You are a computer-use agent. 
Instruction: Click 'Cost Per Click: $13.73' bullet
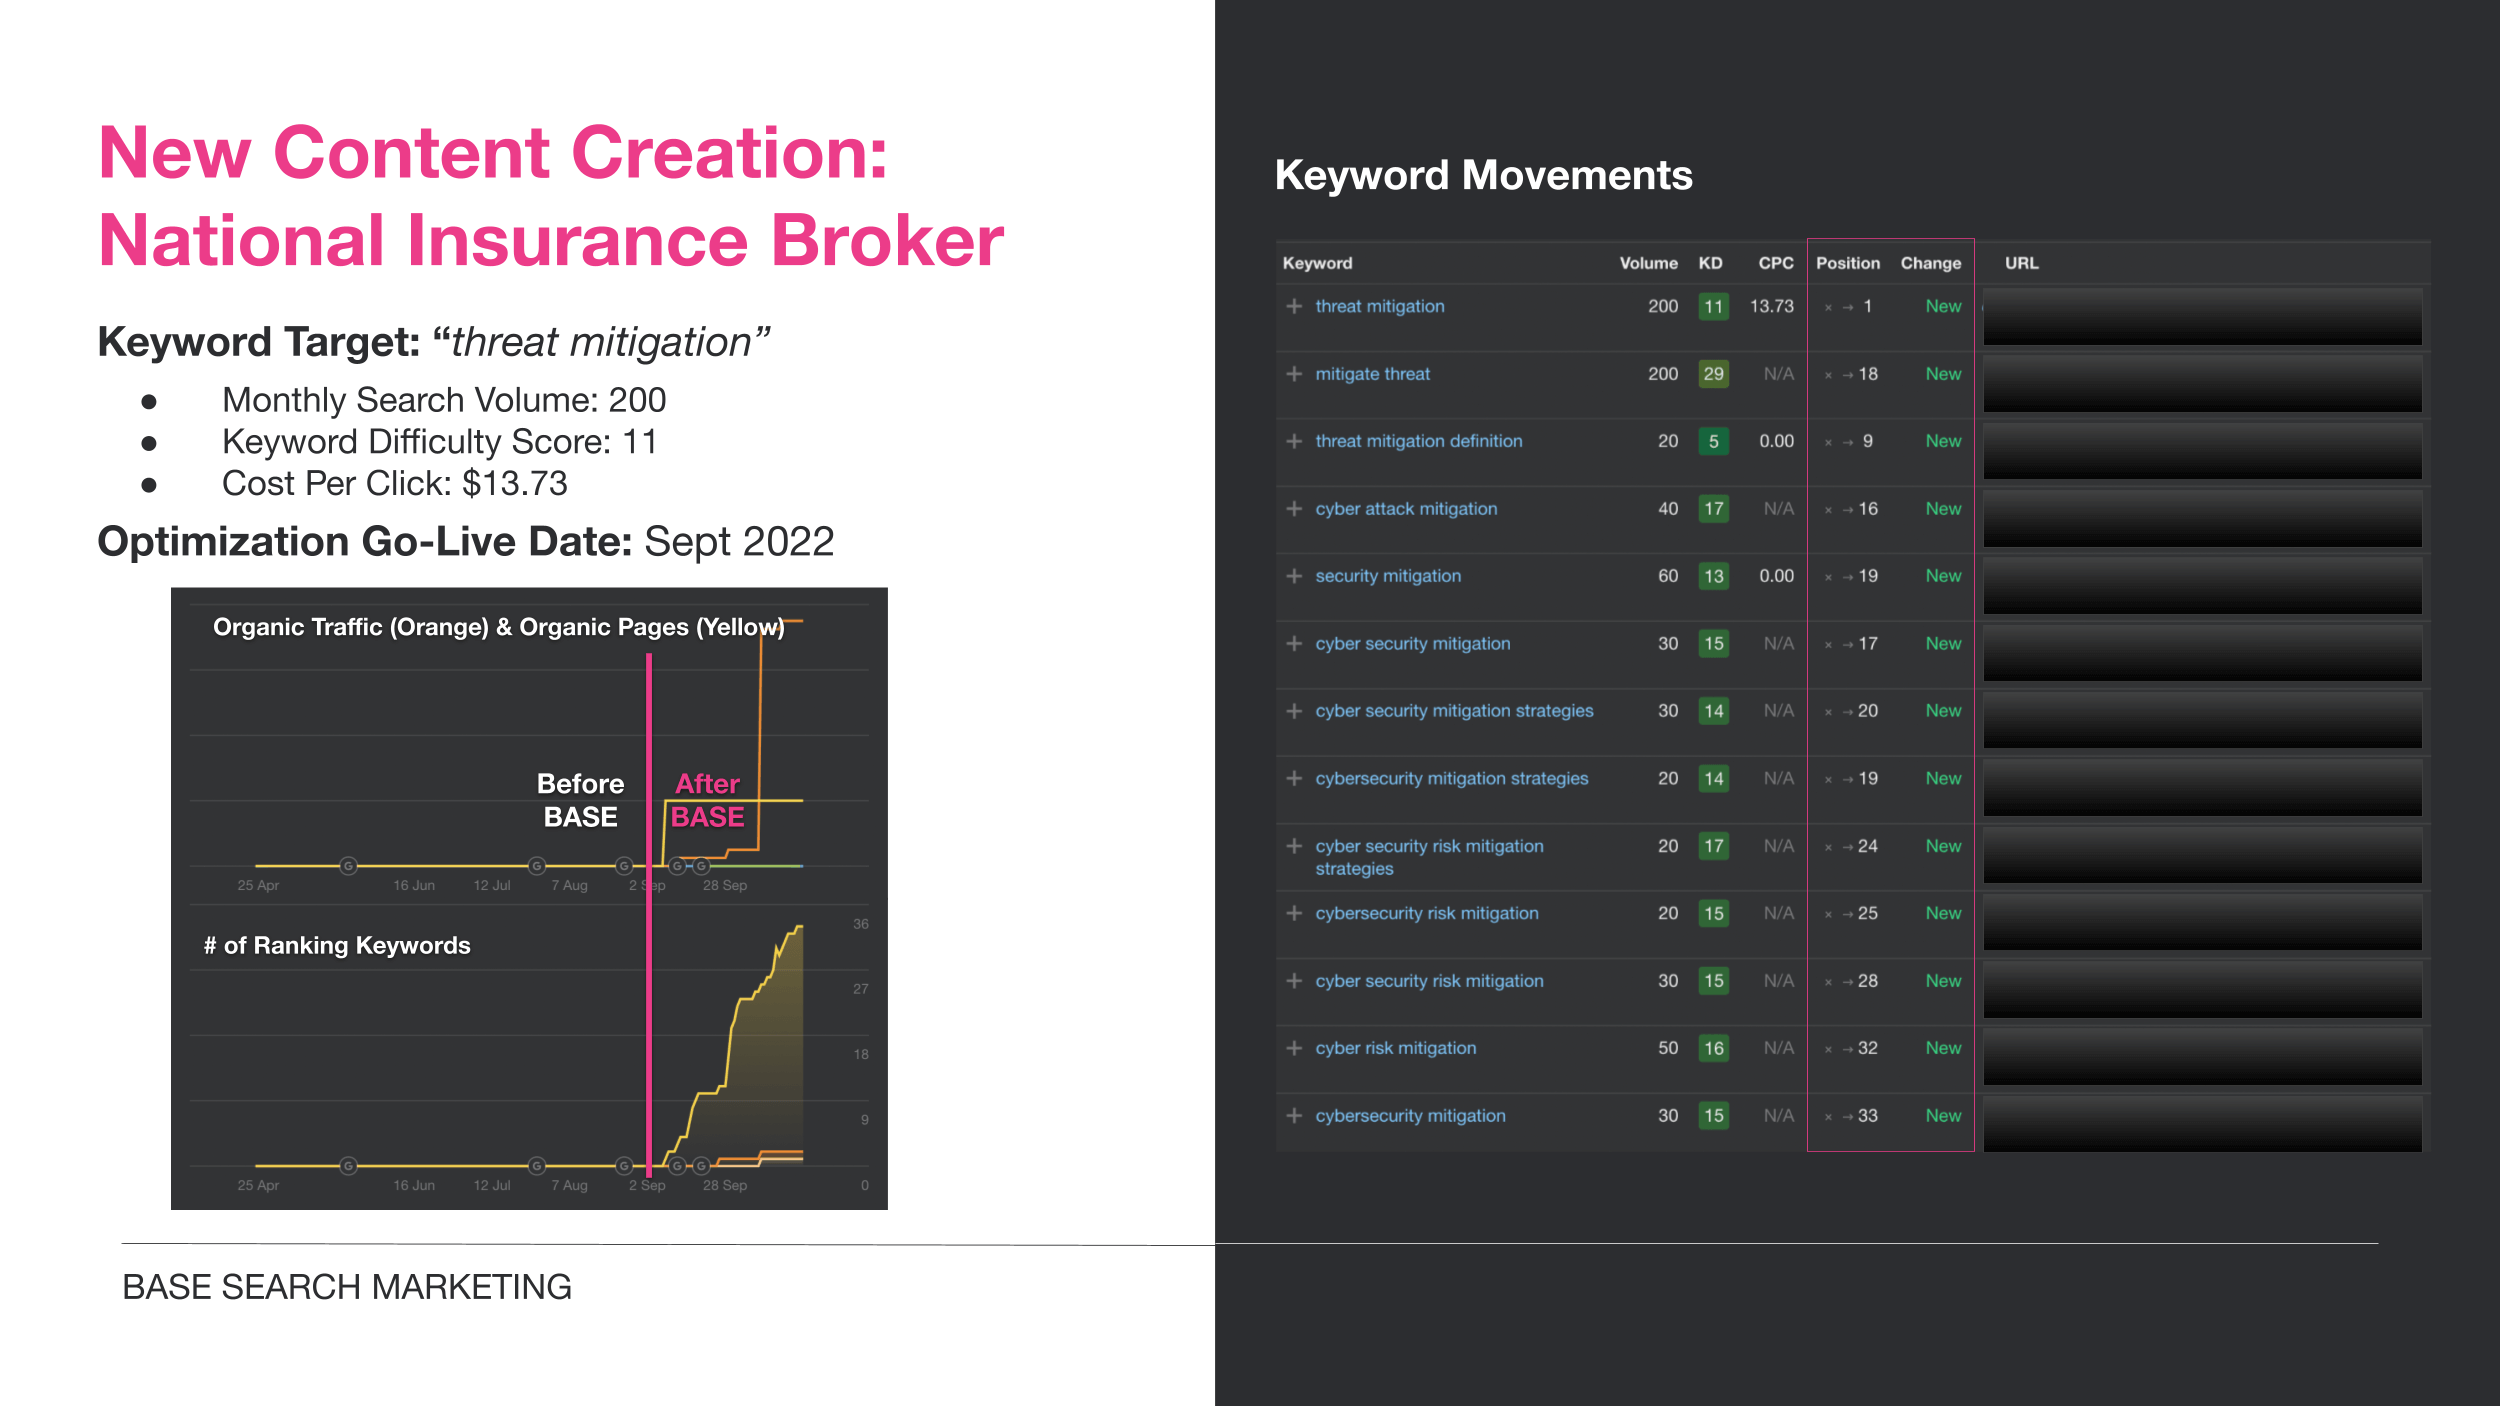(x=395, y=484)
